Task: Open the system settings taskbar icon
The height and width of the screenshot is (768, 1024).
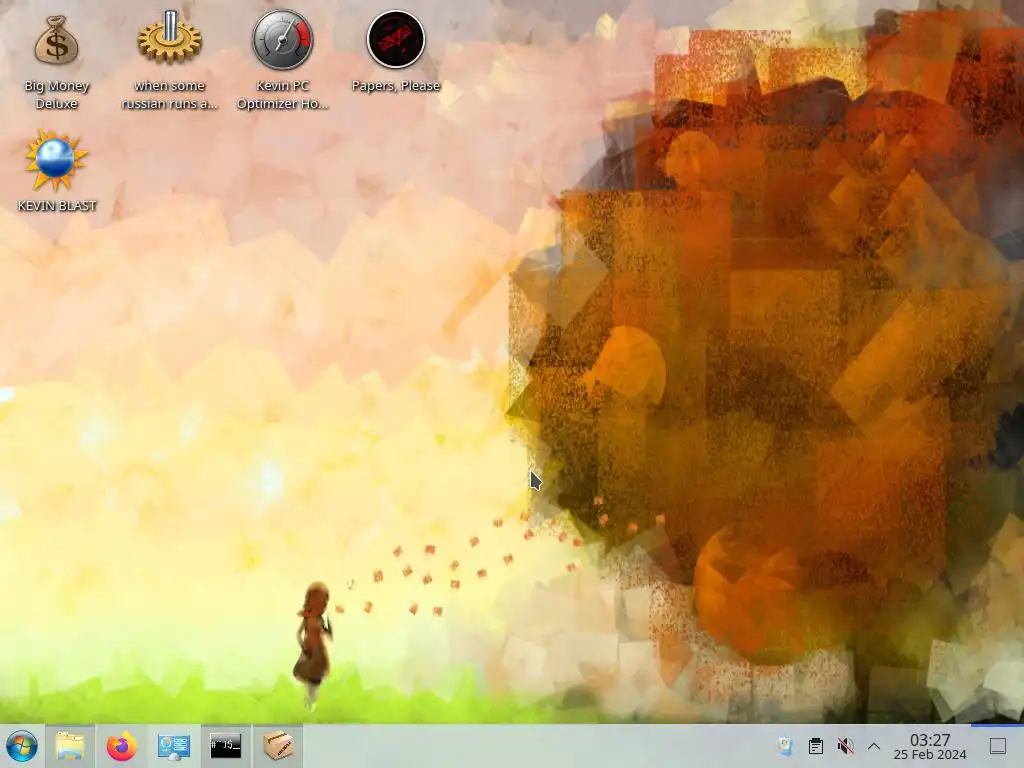Action: click(x=174, y=746)
